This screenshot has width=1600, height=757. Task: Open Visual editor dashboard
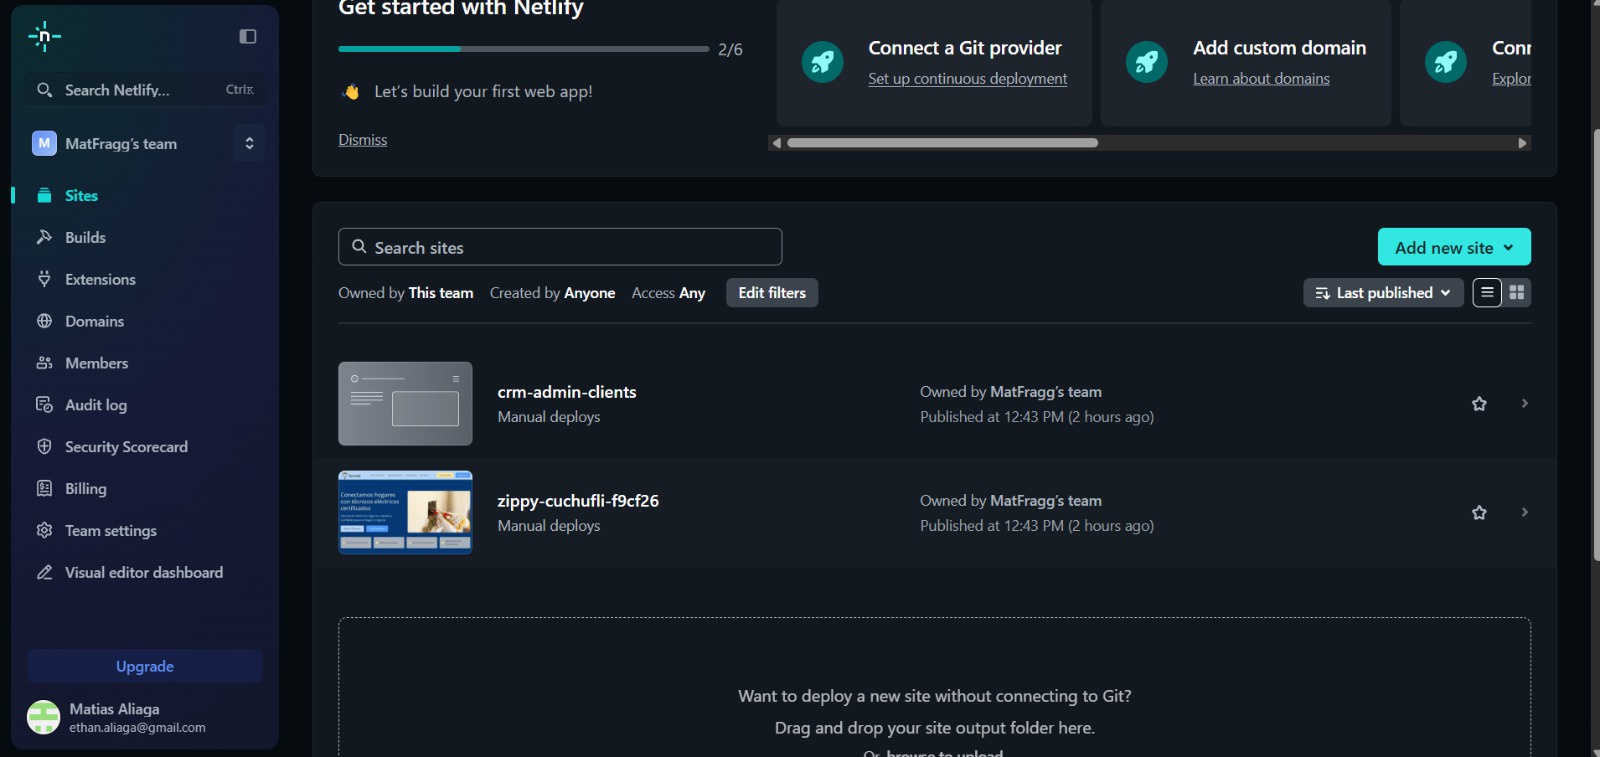coord(145,573)
